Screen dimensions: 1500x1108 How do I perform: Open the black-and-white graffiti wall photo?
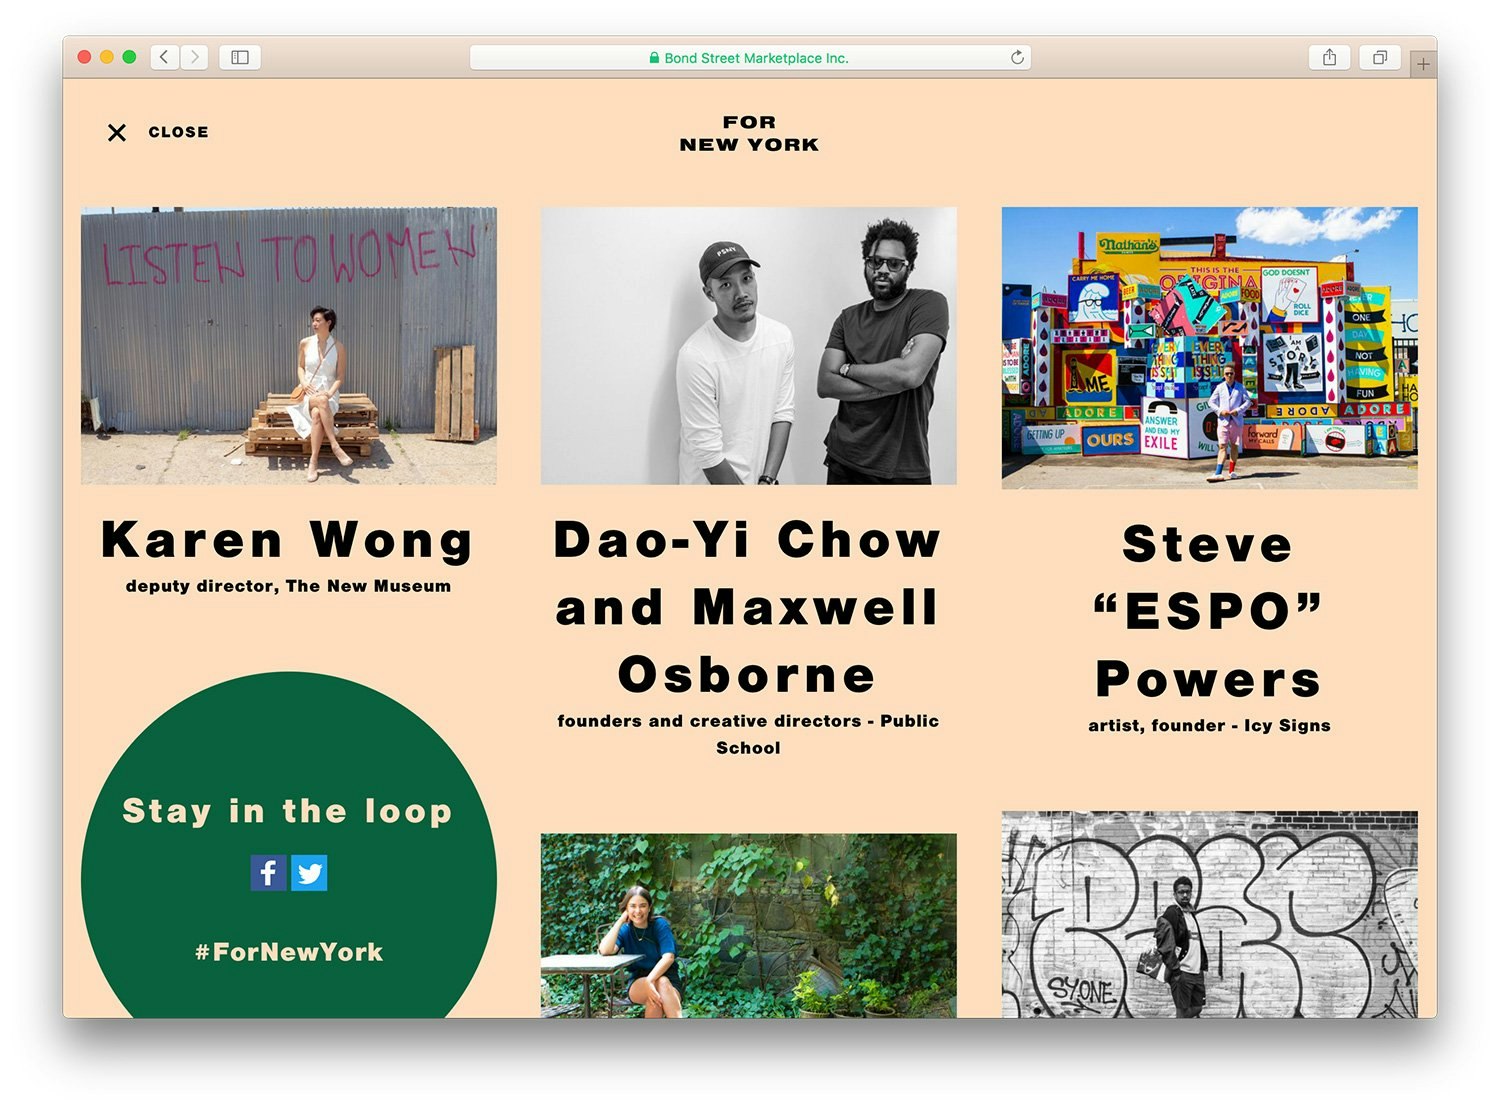1210,914
